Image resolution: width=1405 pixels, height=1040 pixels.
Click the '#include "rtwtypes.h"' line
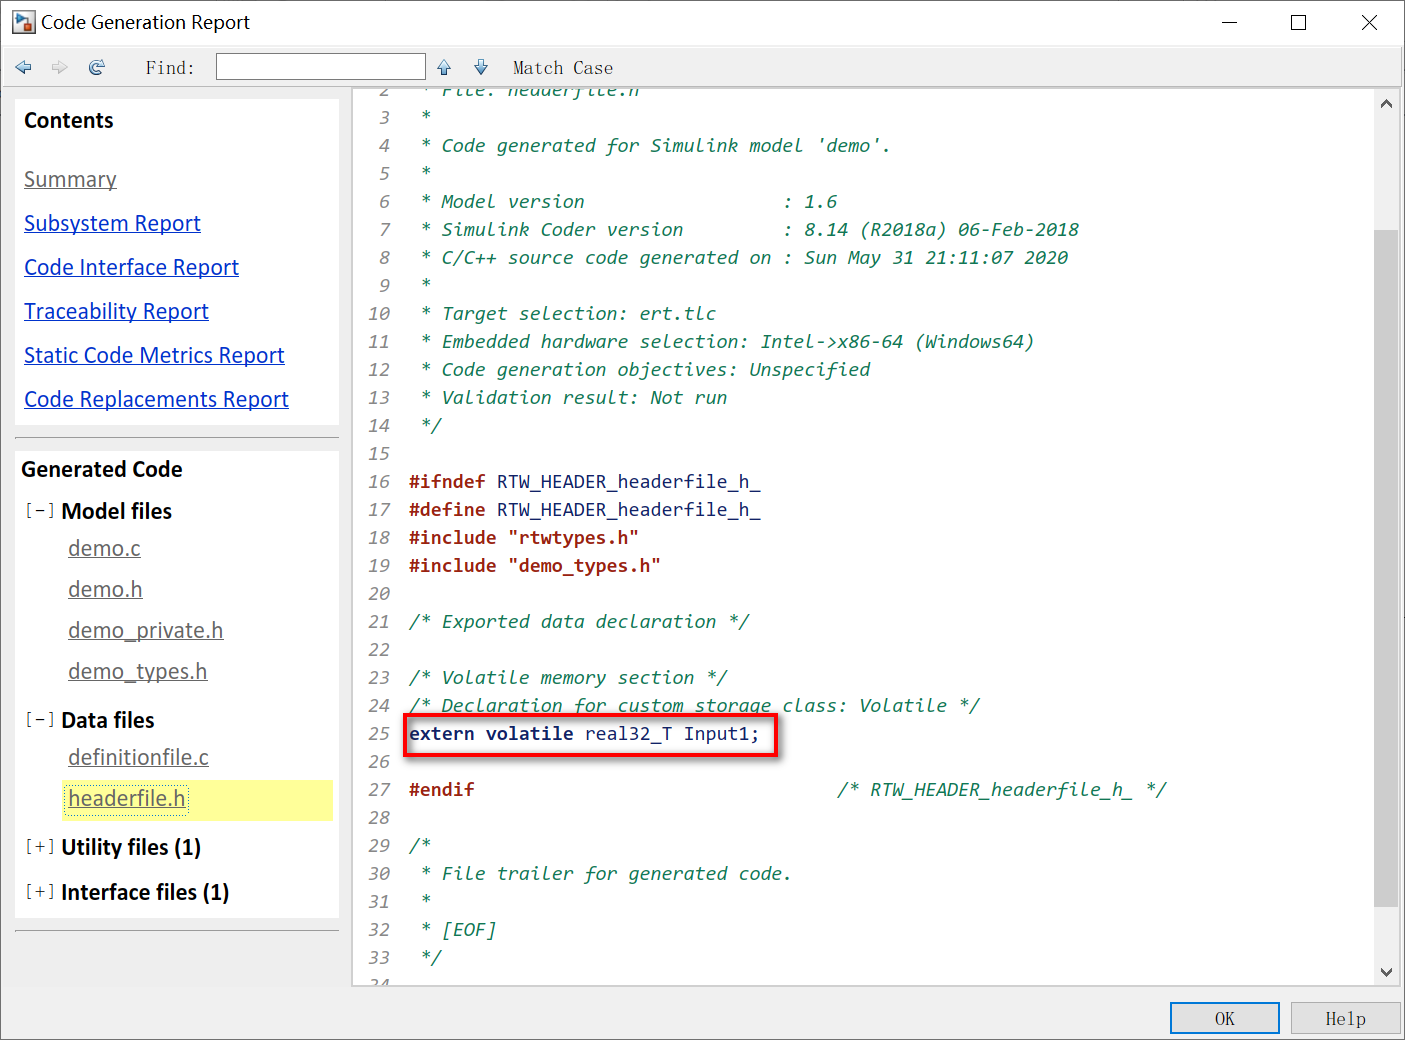(x=523, y=538)
